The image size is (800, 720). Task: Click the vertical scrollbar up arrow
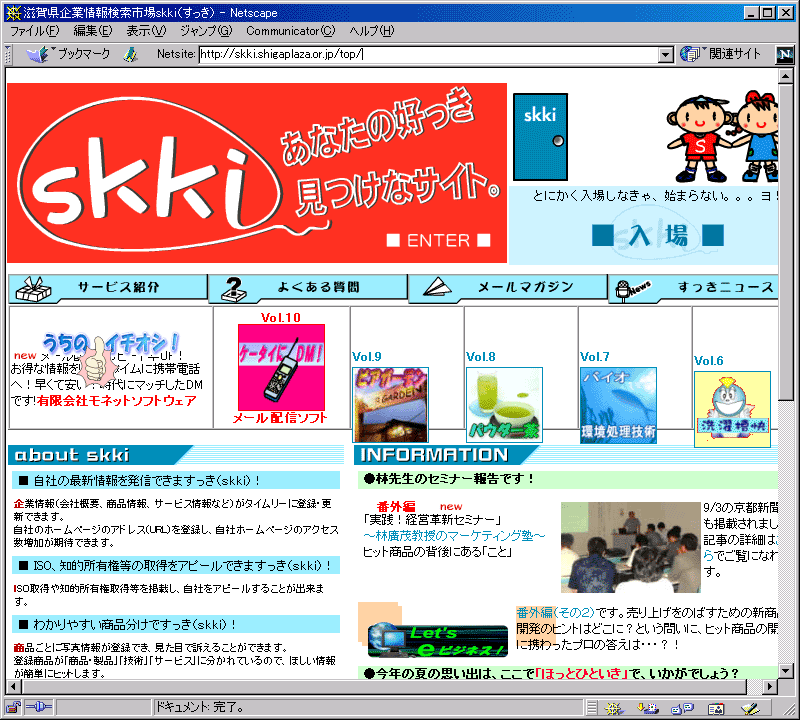pyautogui.click(x=785, y=76)
